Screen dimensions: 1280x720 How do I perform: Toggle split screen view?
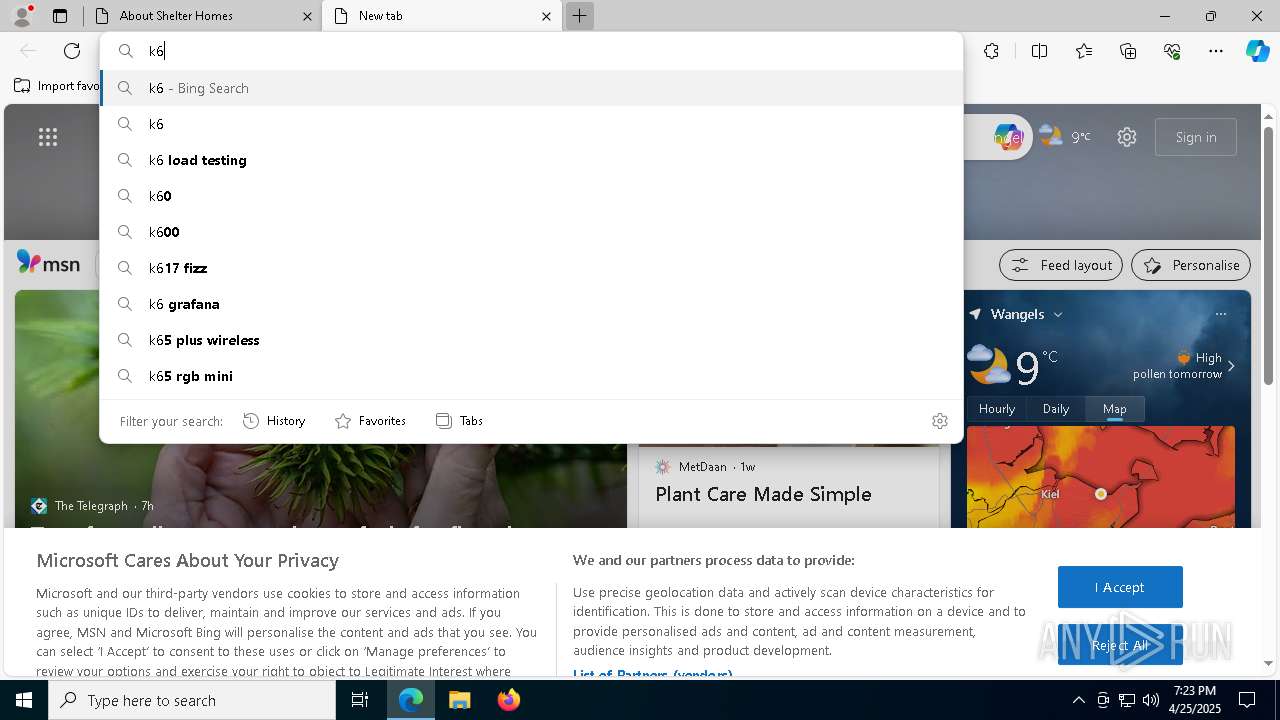coord(1039,51)
